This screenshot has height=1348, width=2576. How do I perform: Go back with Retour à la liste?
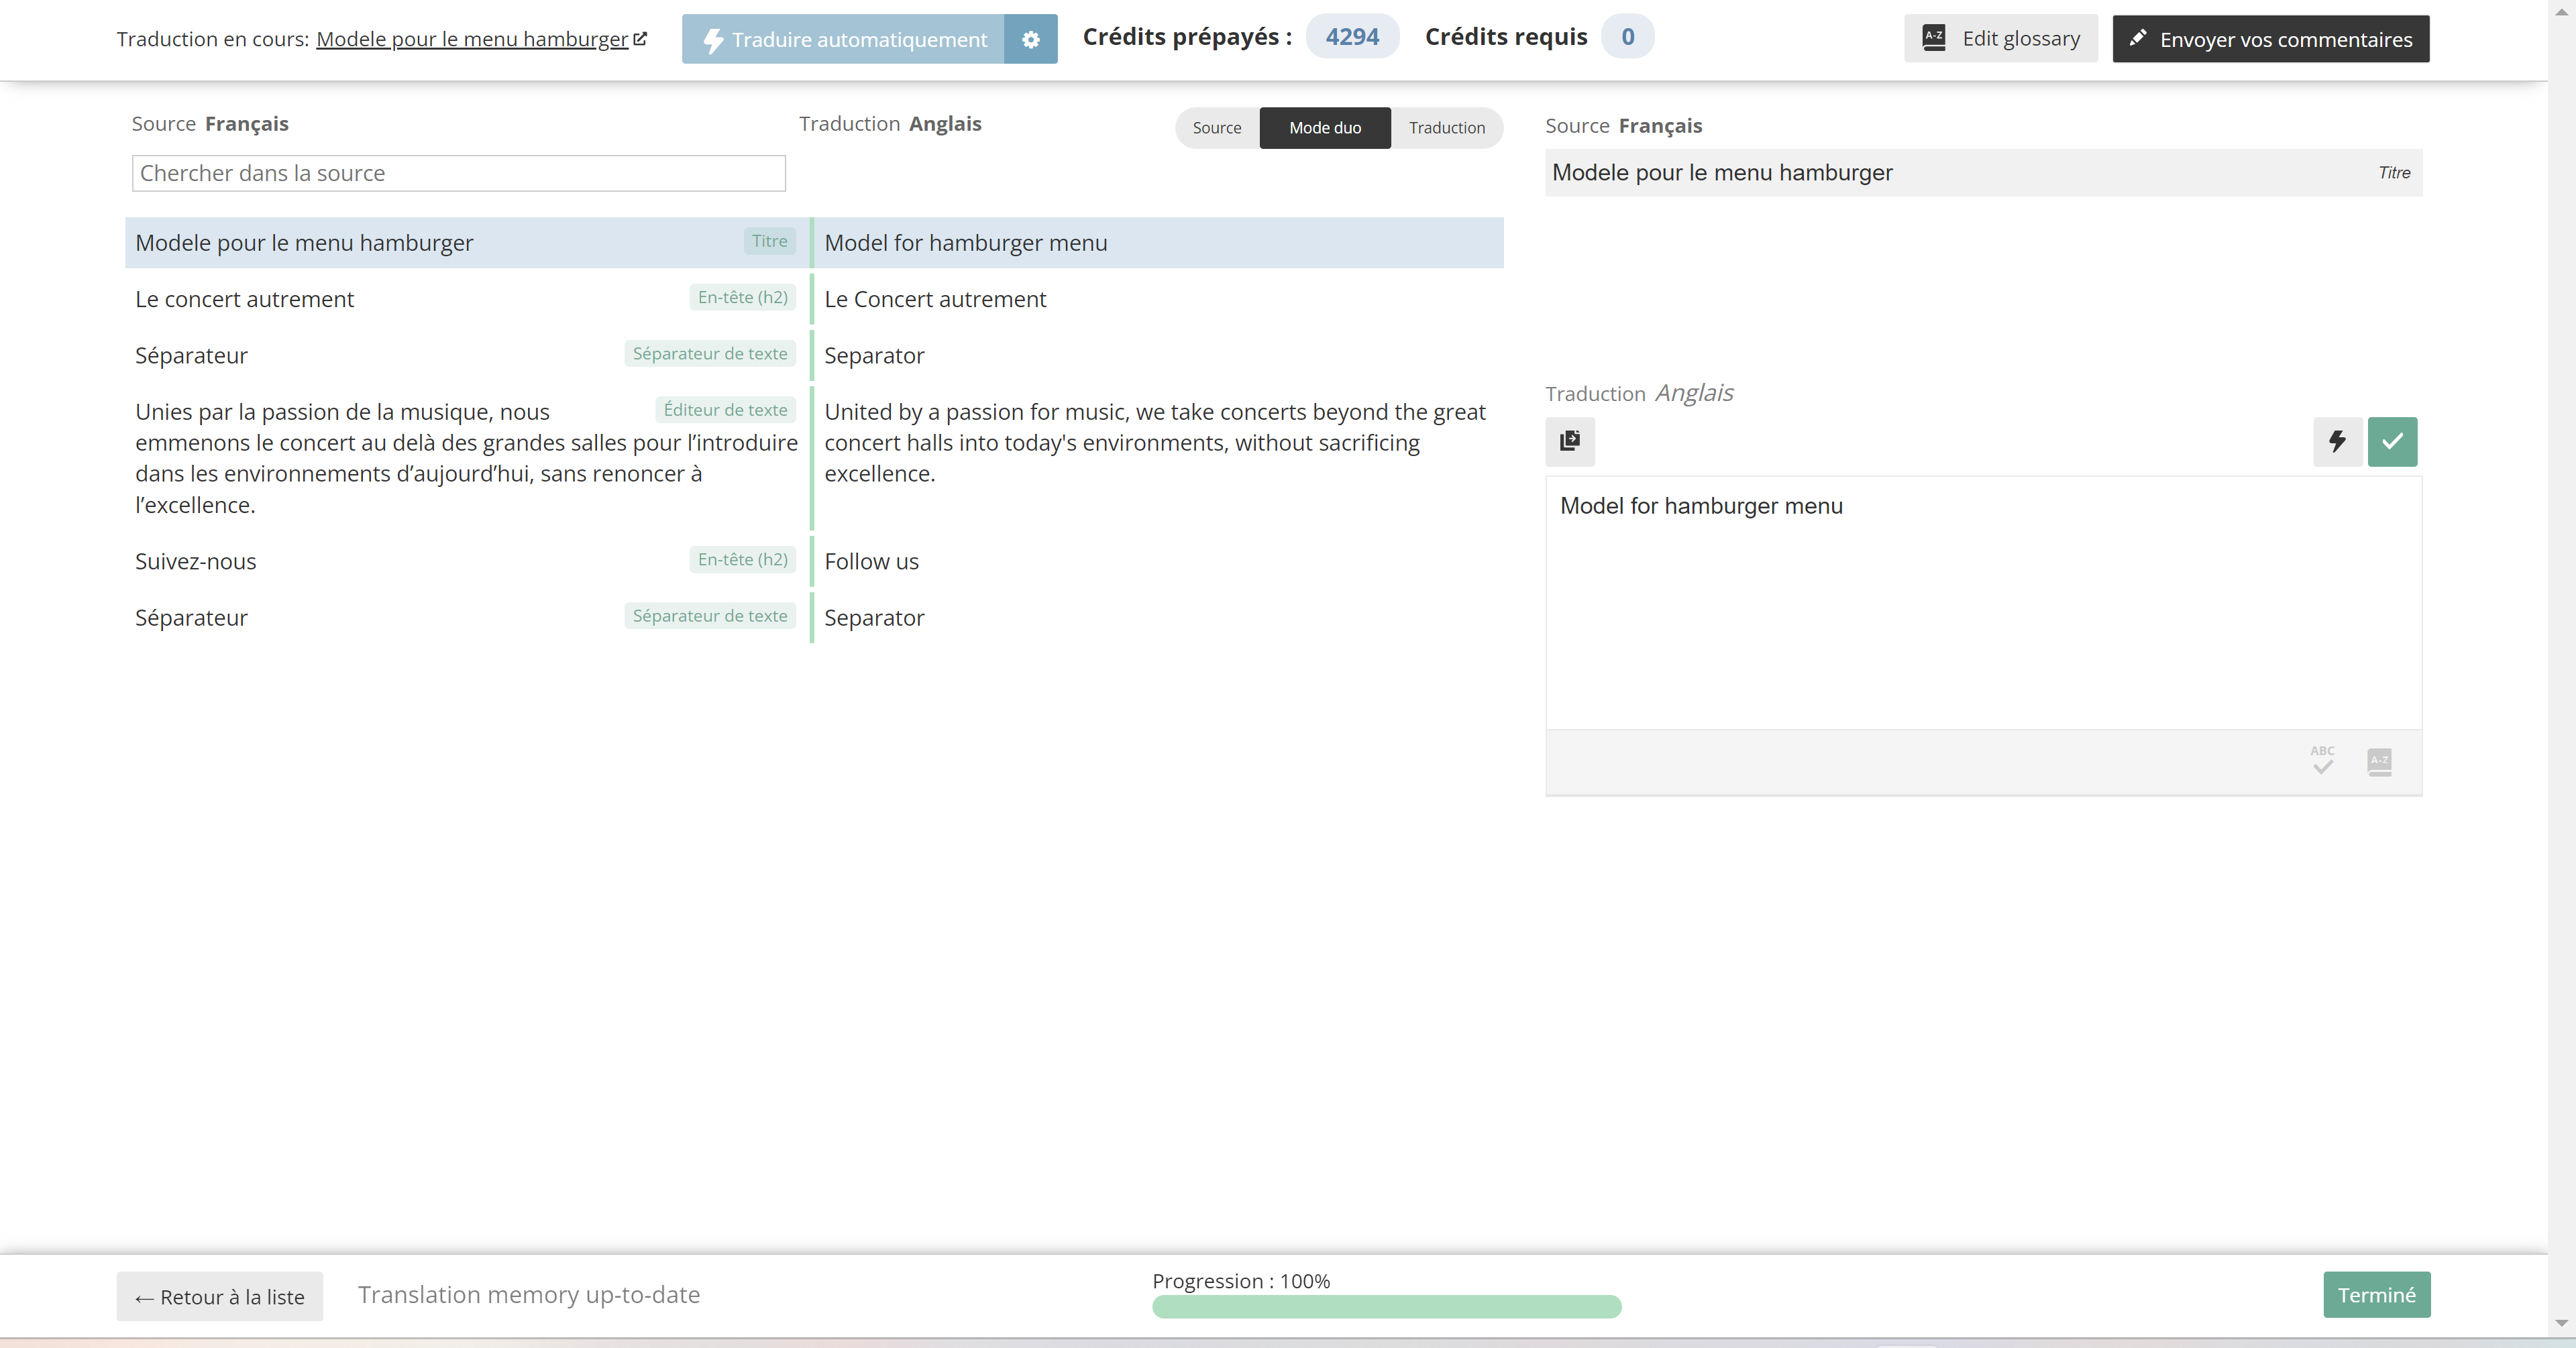219,1296
